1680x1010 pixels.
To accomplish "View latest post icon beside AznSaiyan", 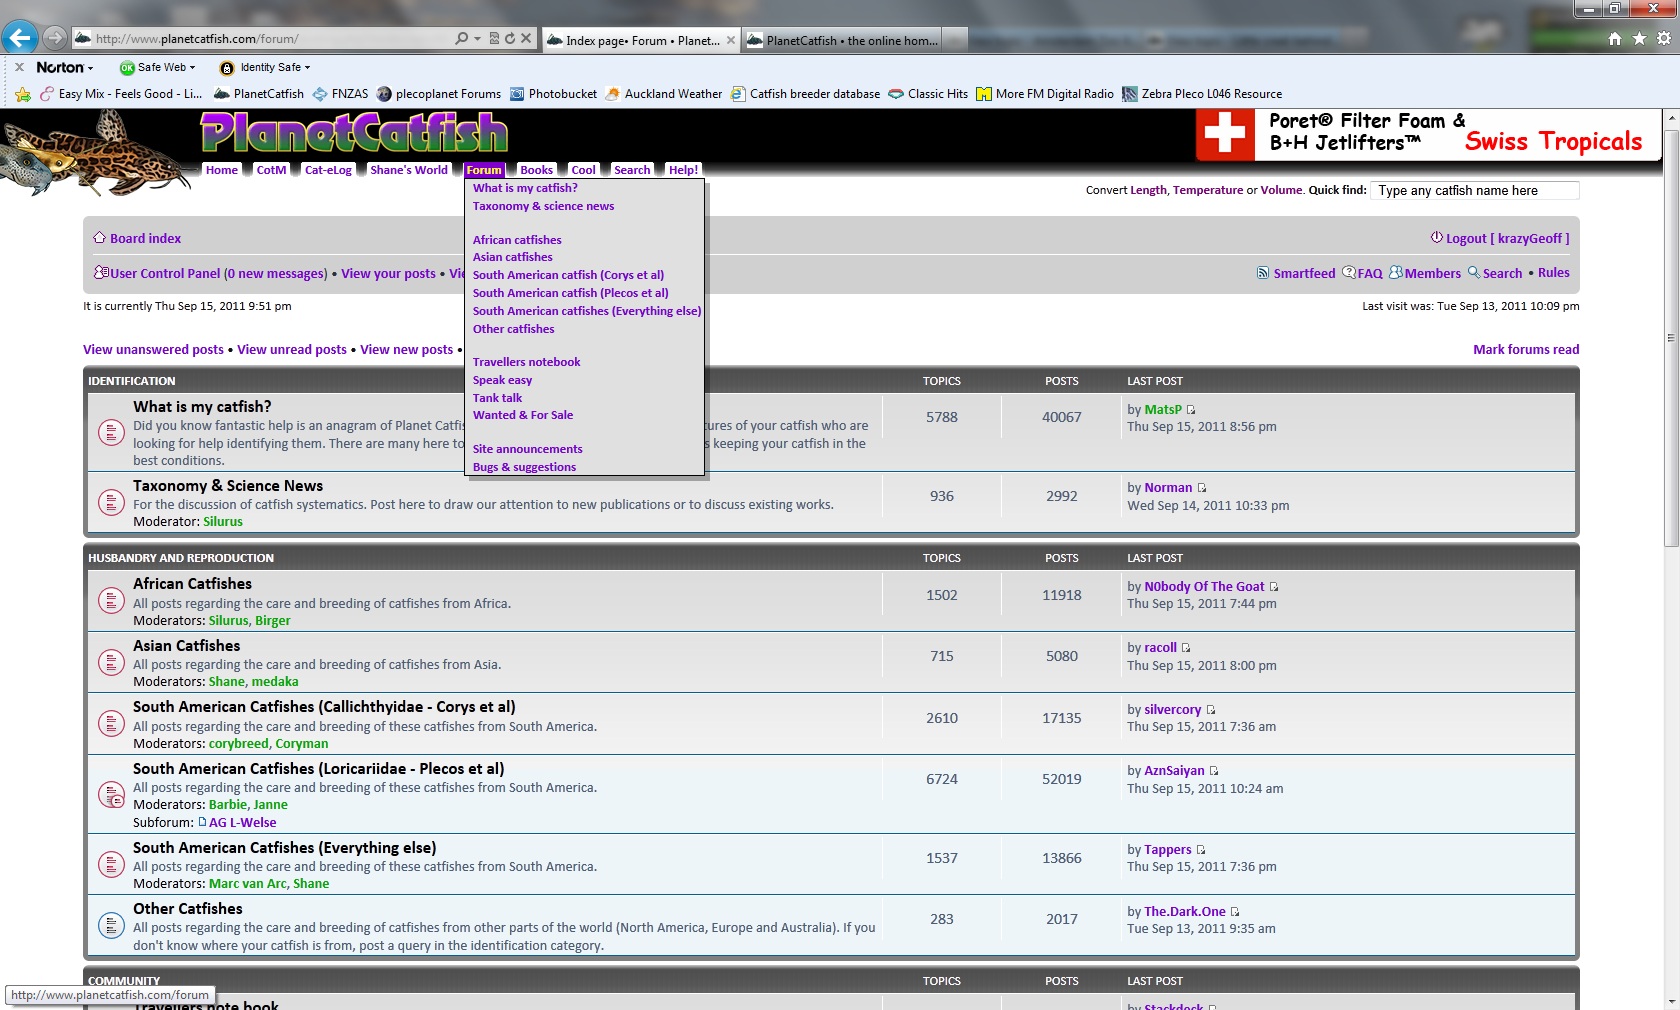I will [x=1214, y=771].
